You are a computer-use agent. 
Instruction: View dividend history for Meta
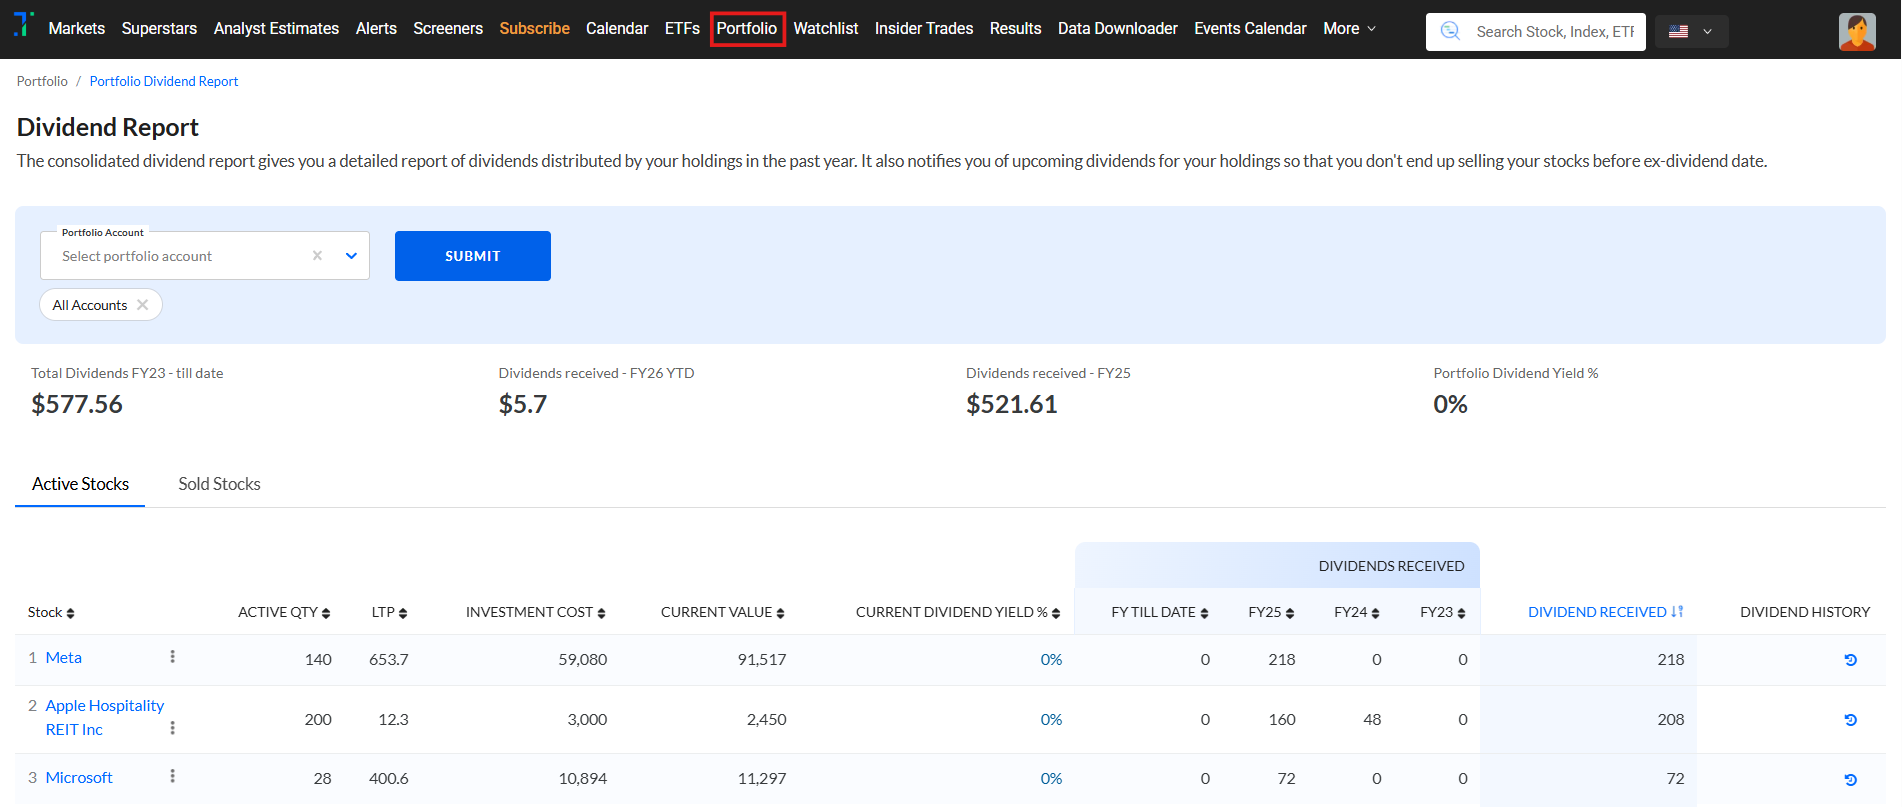[x=1851, y=660]
